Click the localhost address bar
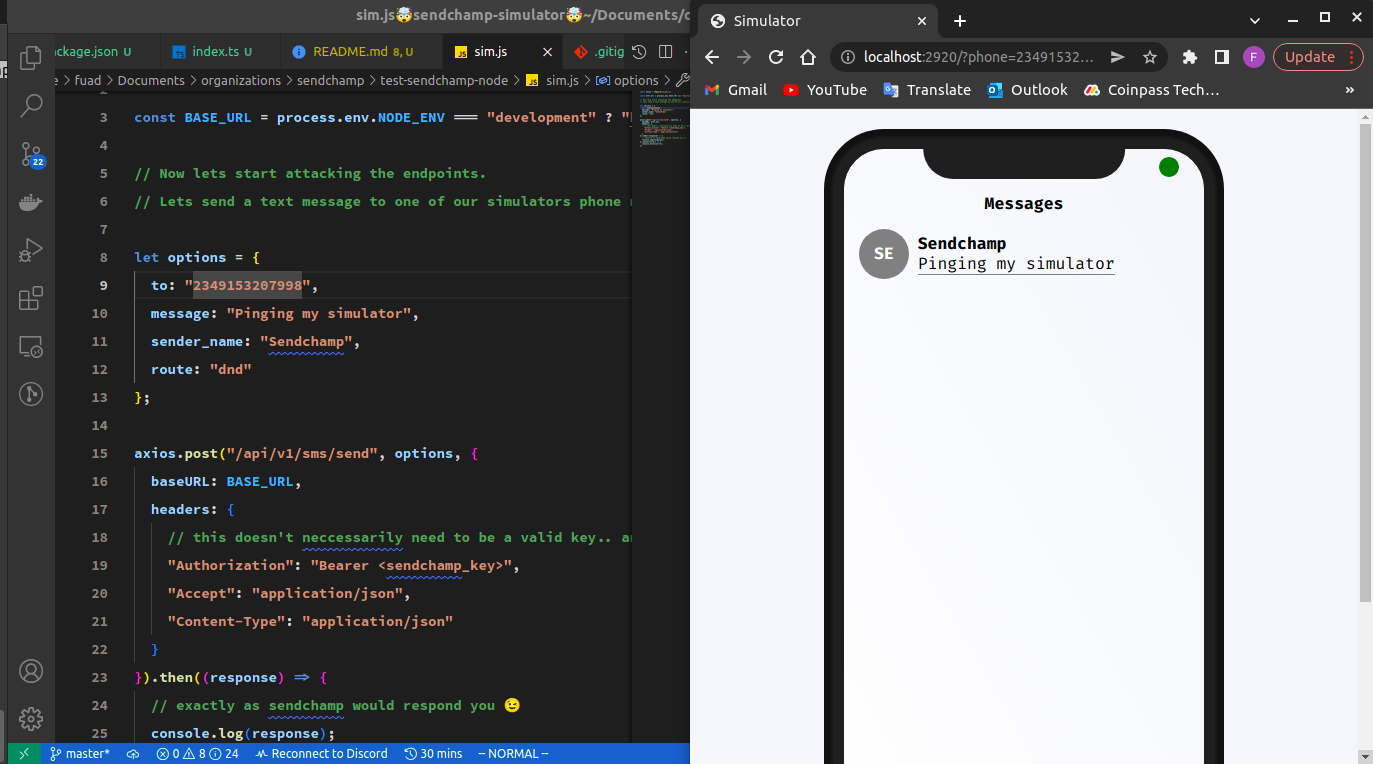The width and height of the screenshot is (1373, 764). pos(979,57)
